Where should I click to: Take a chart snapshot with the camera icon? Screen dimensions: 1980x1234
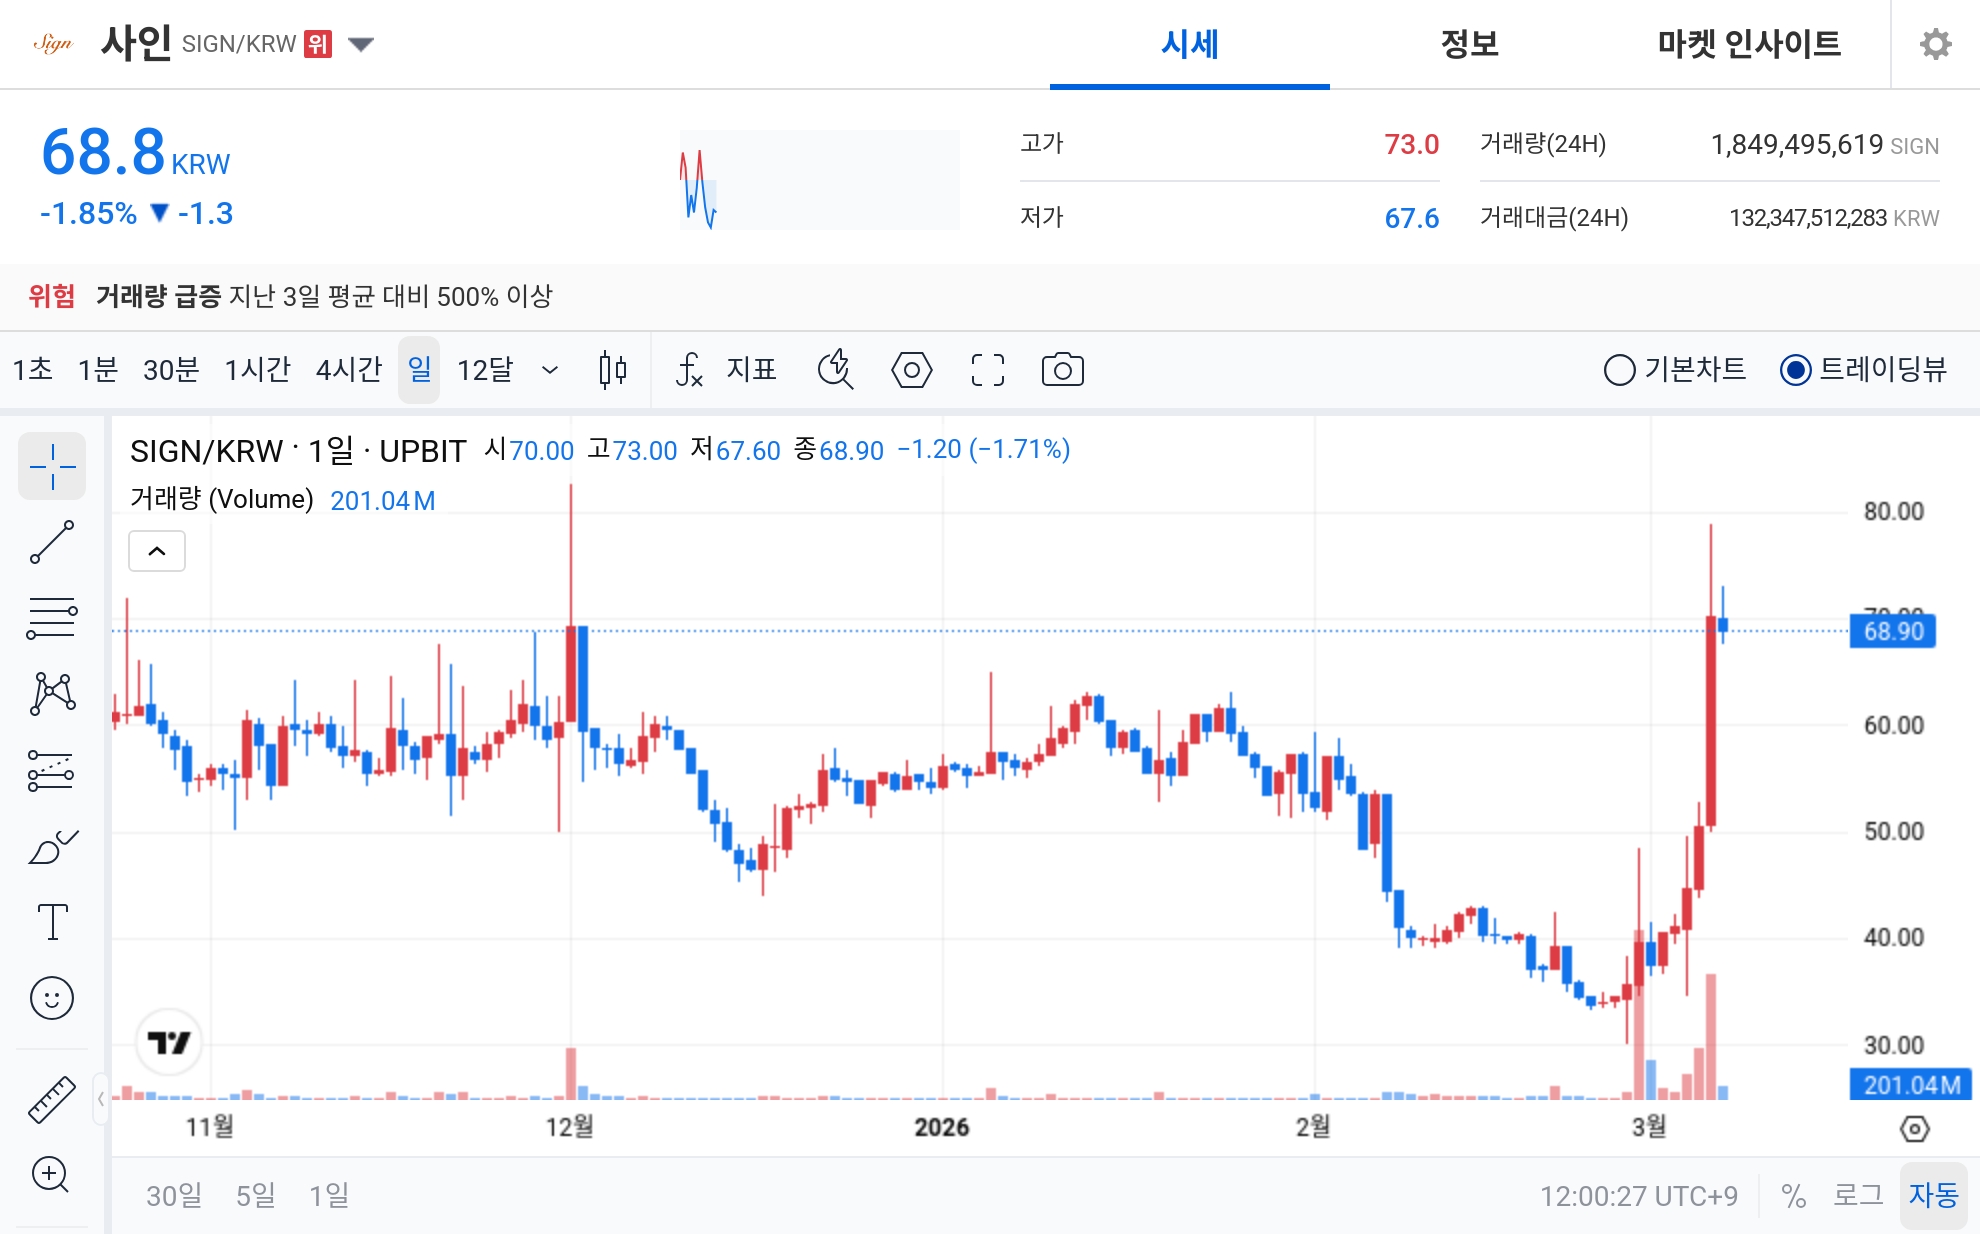tap(1063, 370)
